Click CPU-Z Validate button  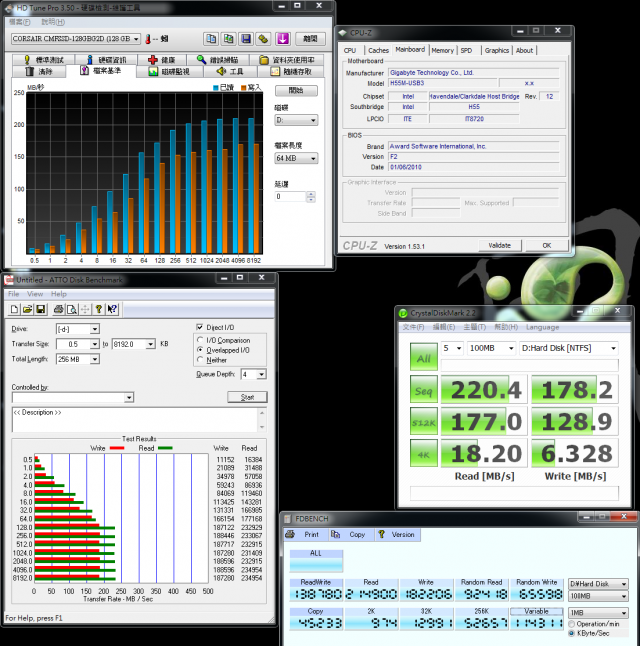[x=500, y=245]
